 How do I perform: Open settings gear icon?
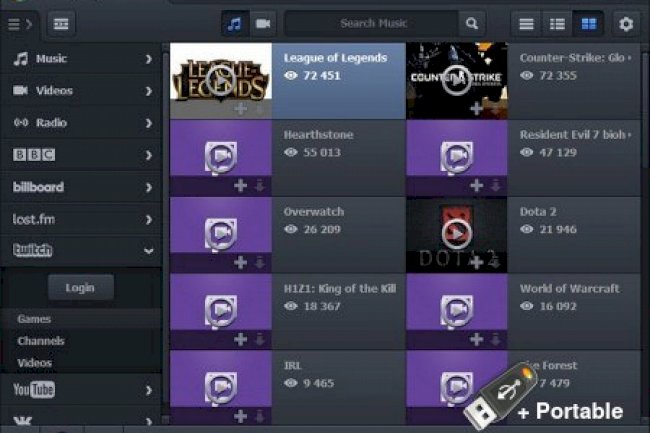coord(626,24)
